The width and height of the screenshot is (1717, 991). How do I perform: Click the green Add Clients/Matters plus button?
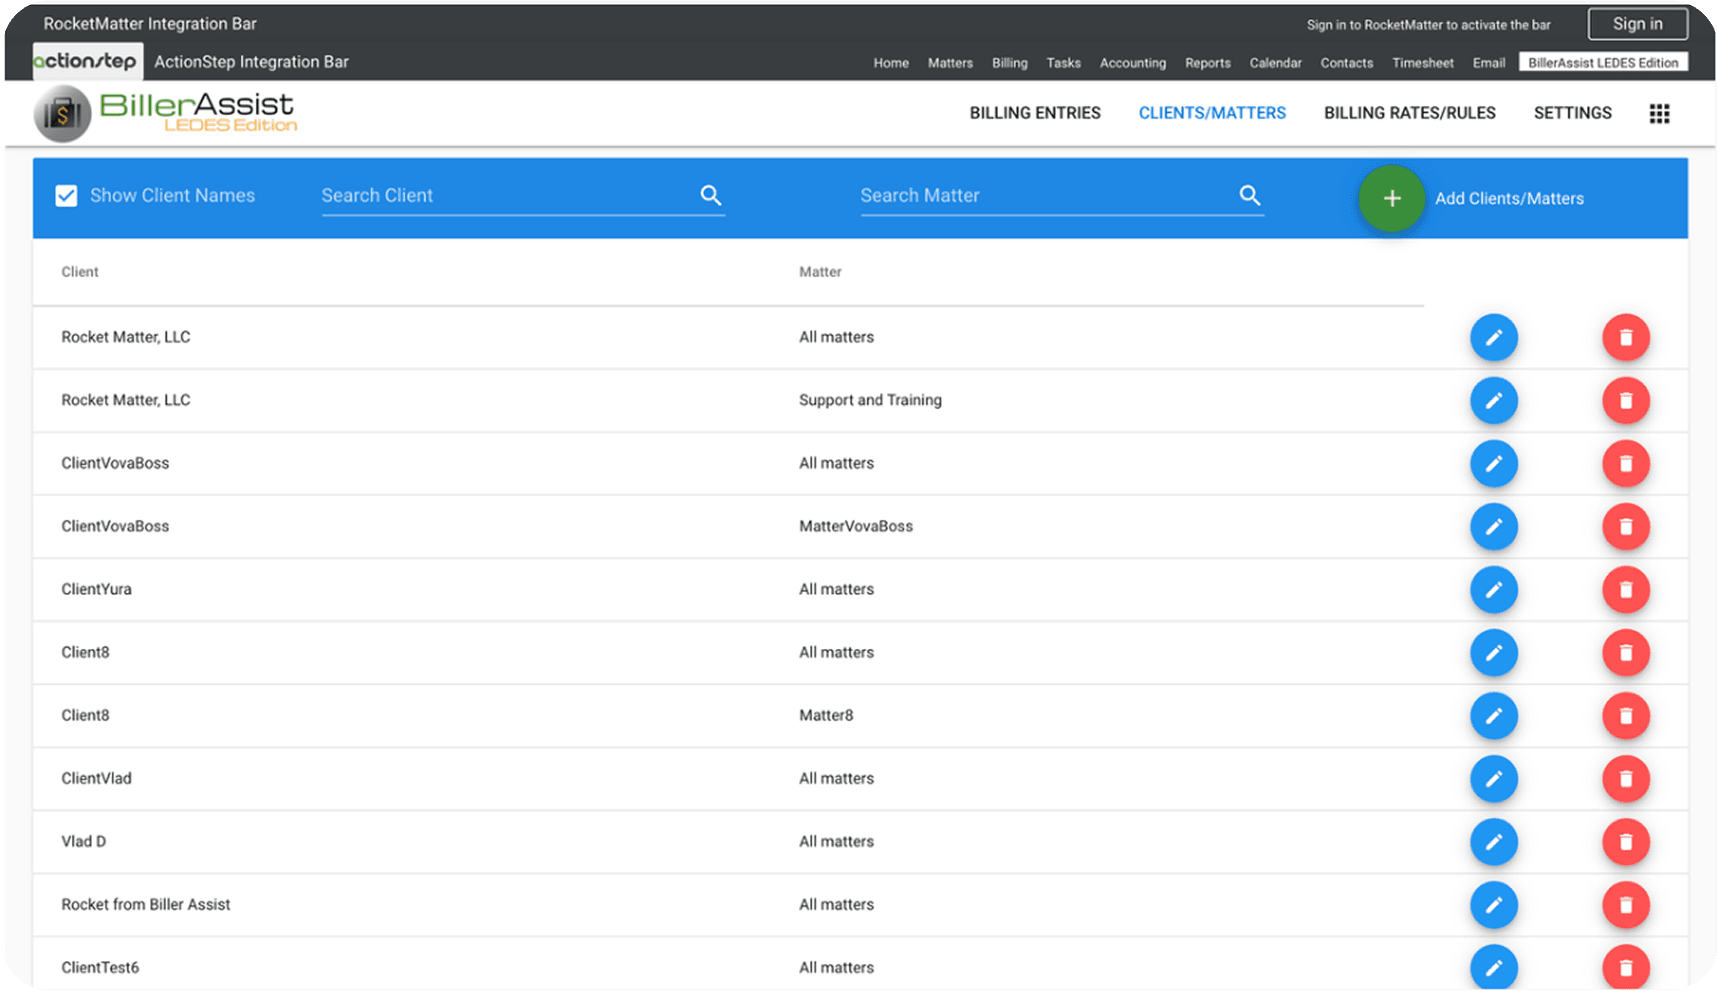(1391, 198)
